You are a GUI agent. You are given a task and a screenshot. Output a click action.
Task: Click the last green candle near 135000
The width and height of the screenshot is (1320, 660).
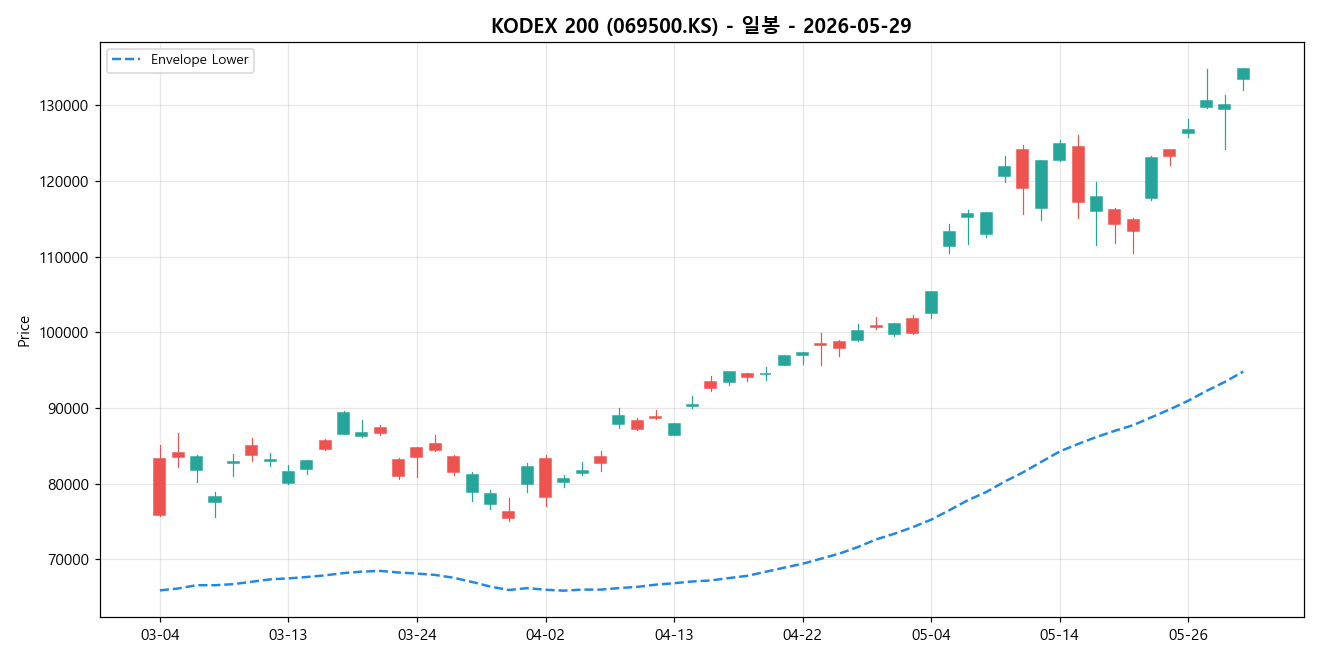click(1243, 74)
